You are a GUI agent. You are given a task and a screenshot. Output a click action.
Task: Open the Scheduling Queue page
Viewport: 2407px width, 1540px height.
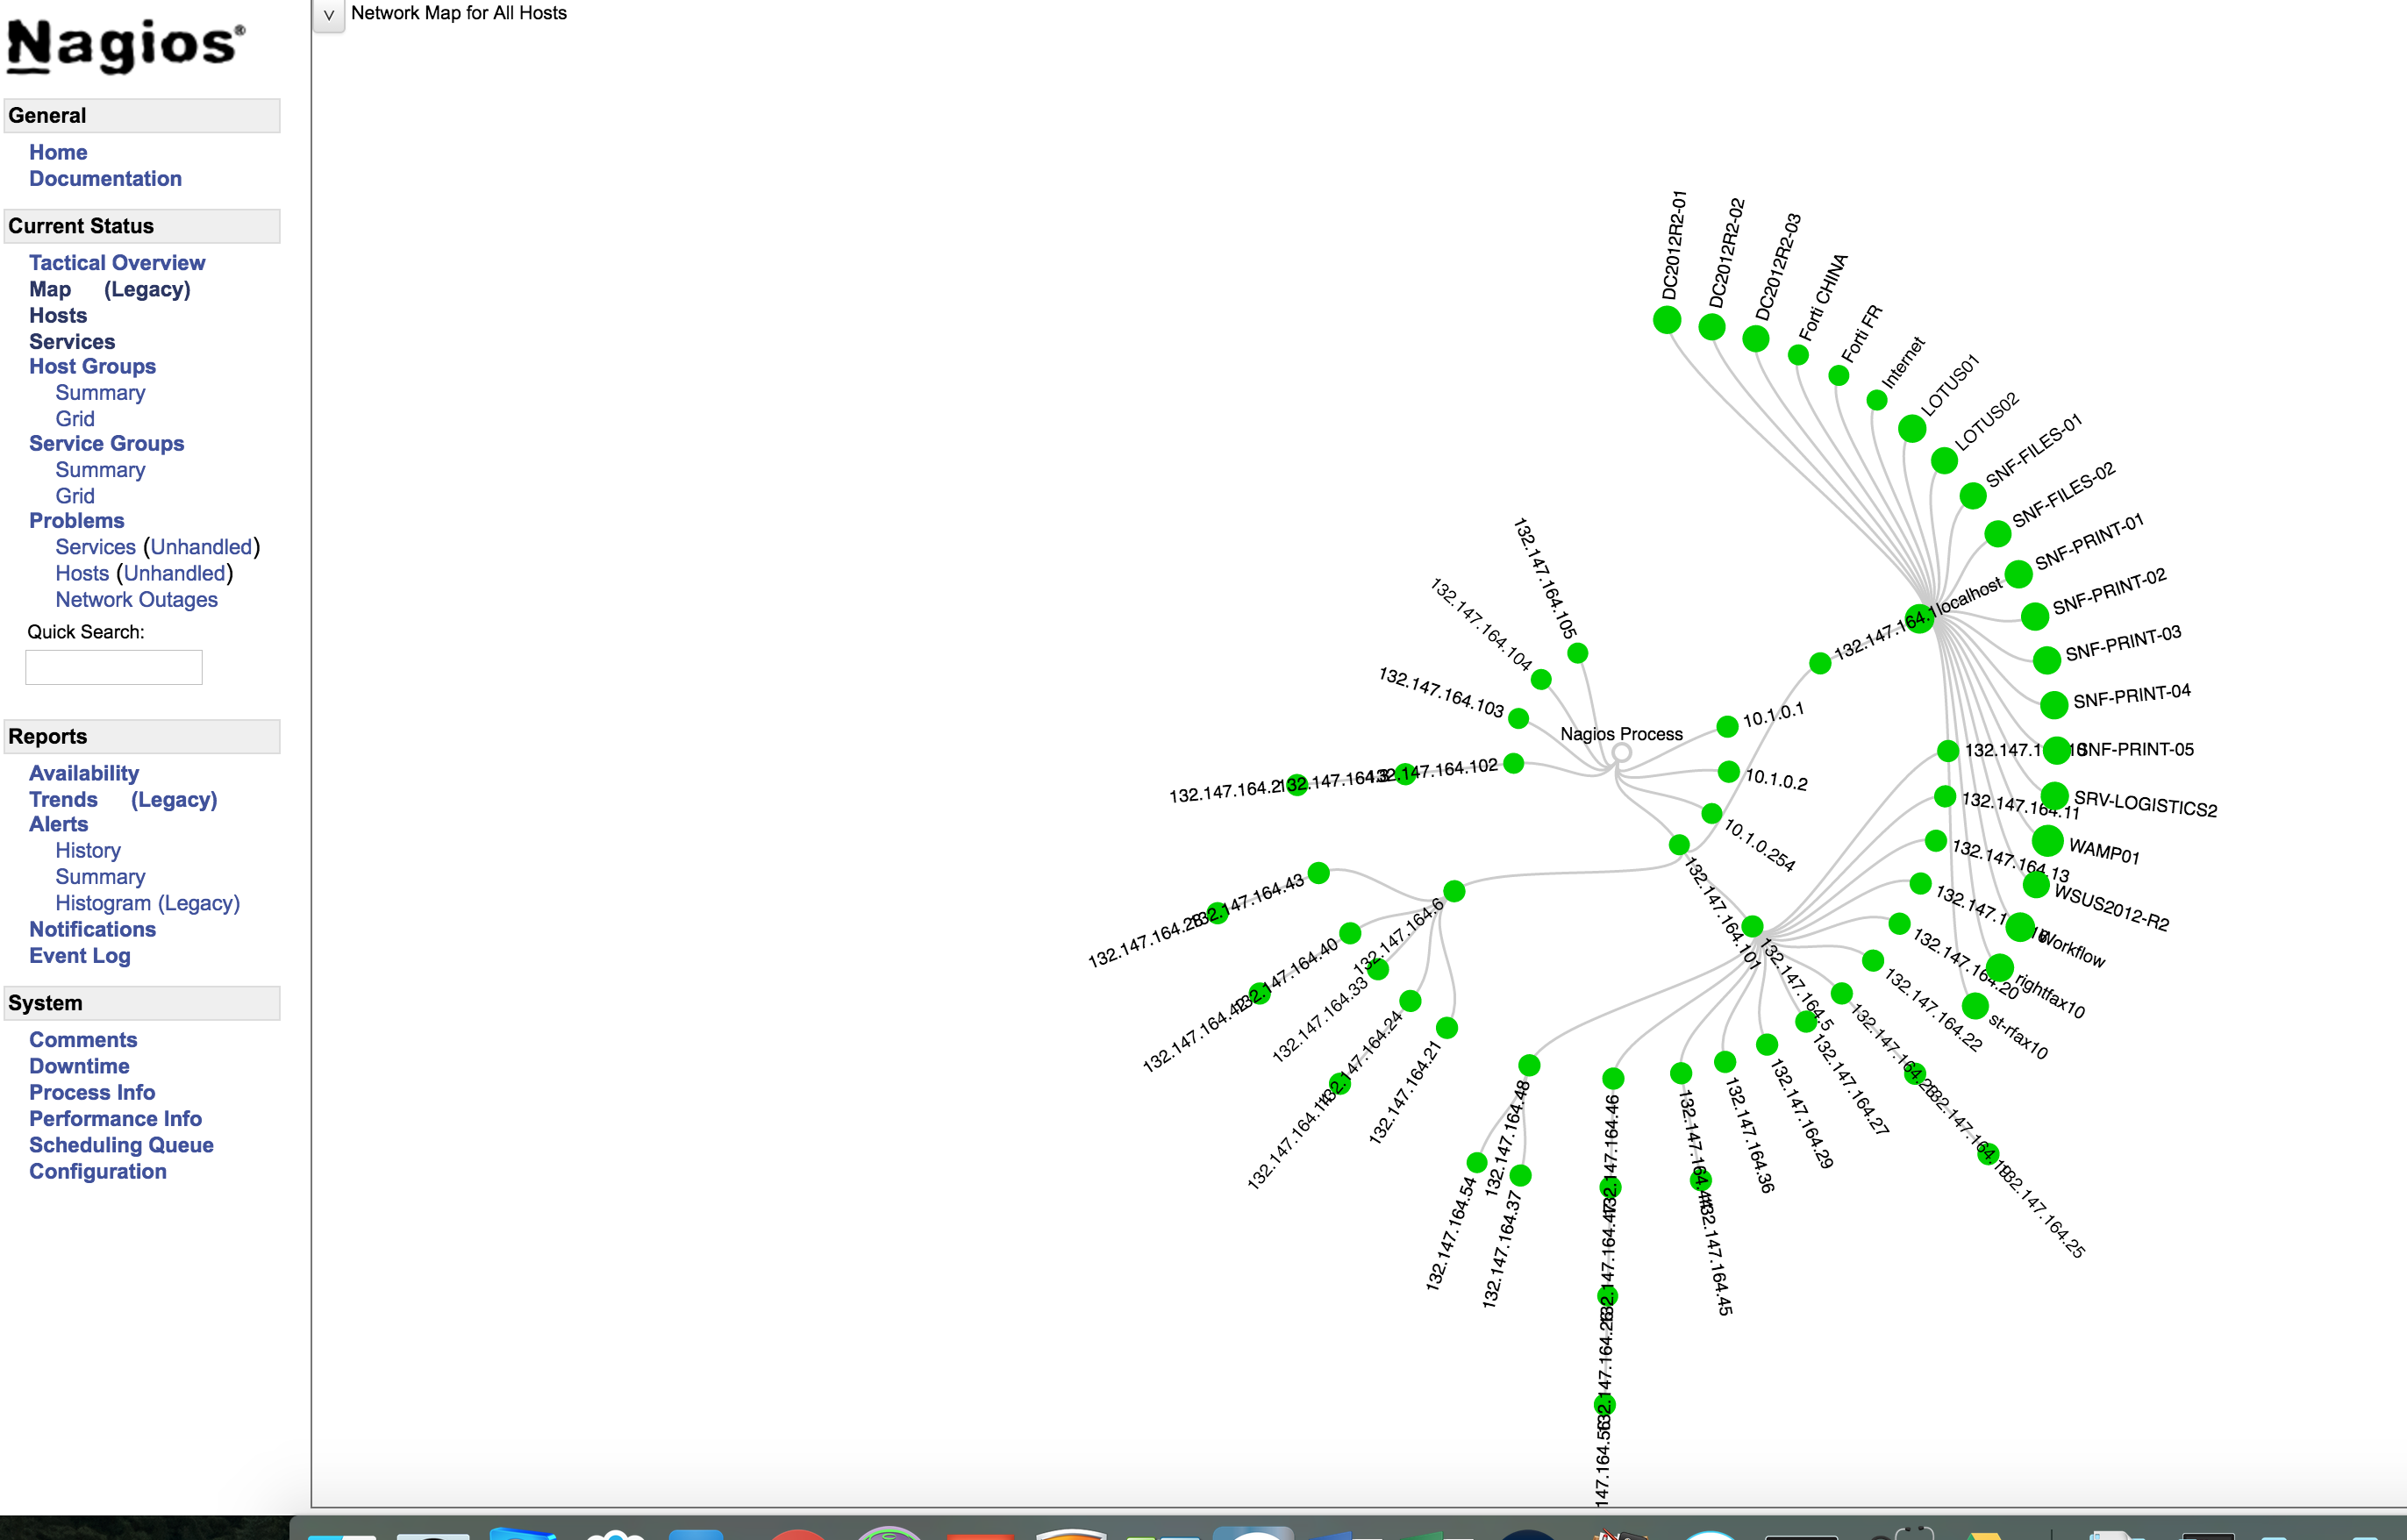point(121,1145)
